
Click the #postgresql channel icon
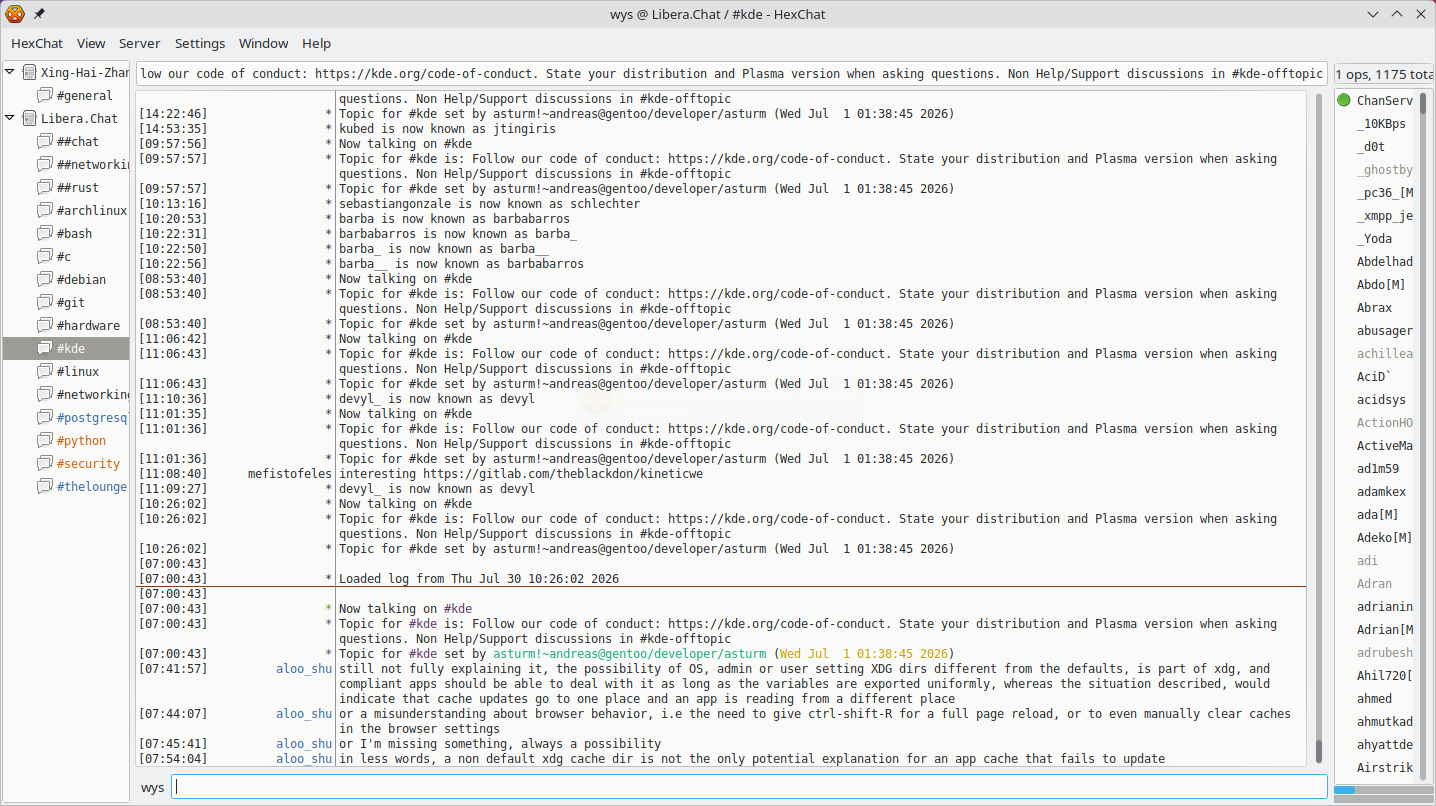44,418
